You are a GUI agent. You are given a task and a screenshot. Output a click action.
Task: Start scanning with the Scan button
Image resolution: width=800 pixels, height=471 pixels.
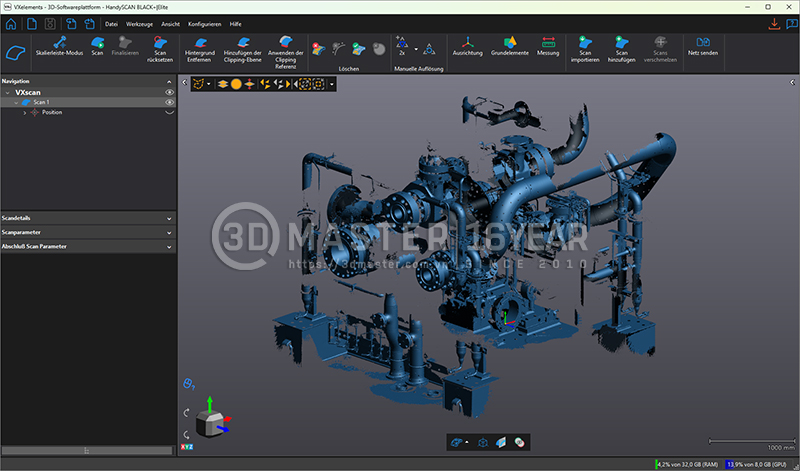(97, 46)
